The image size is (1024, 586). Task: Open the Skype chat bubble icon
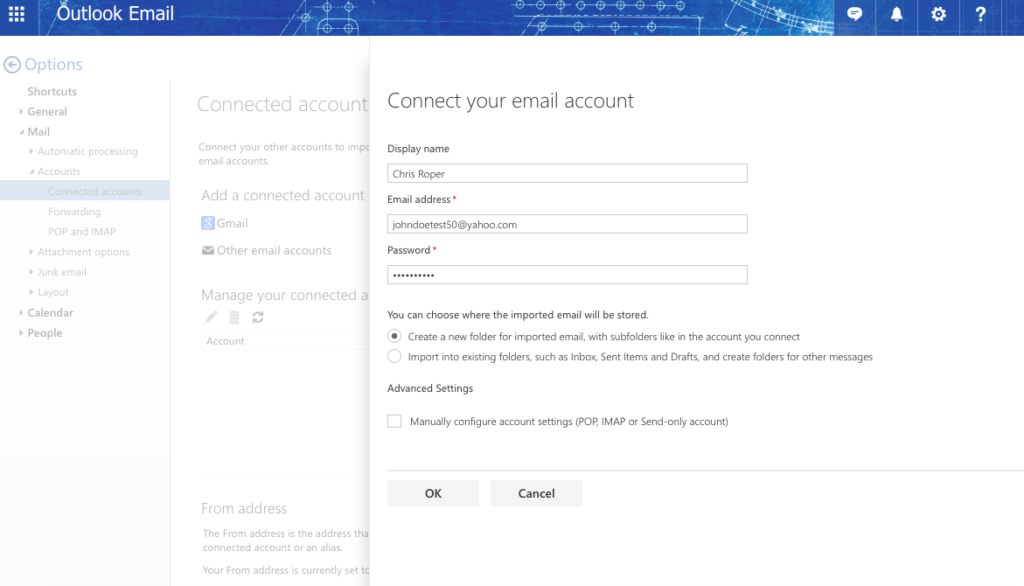click(x=854, y=14)
